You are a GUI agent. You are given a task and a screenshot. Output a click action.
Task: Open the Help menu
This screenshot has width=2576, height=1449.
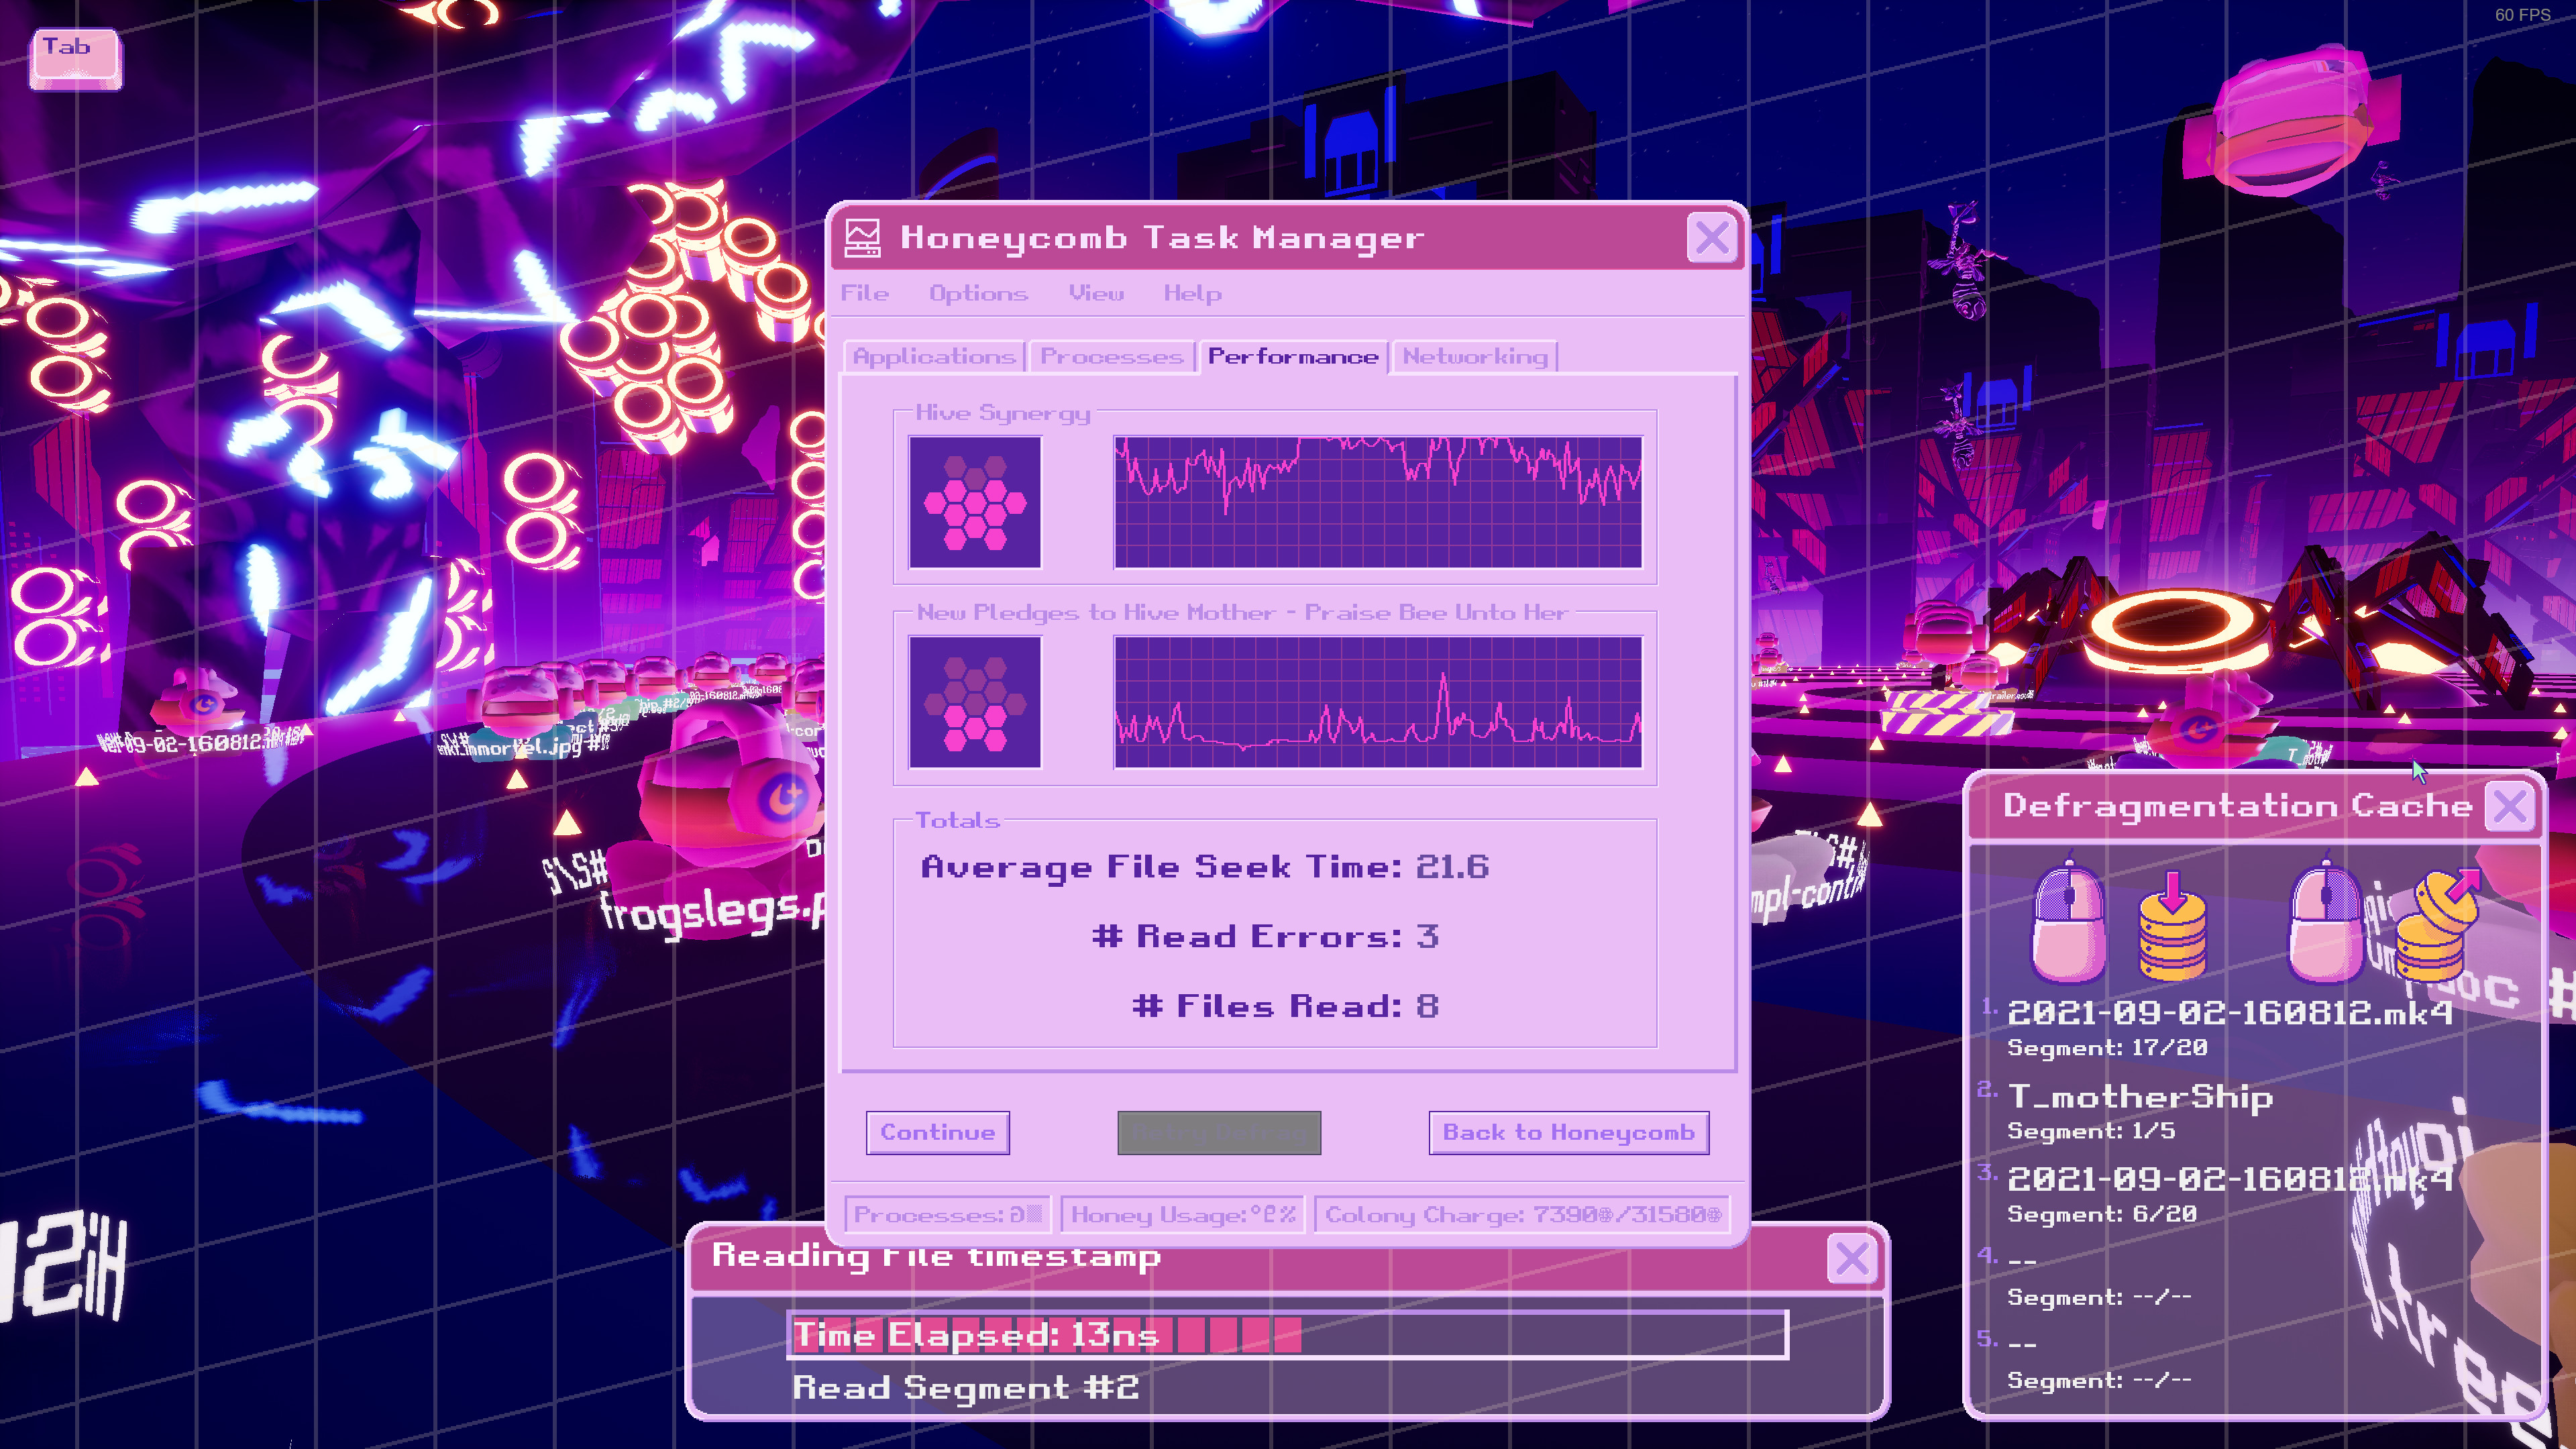click(1193, 293)
